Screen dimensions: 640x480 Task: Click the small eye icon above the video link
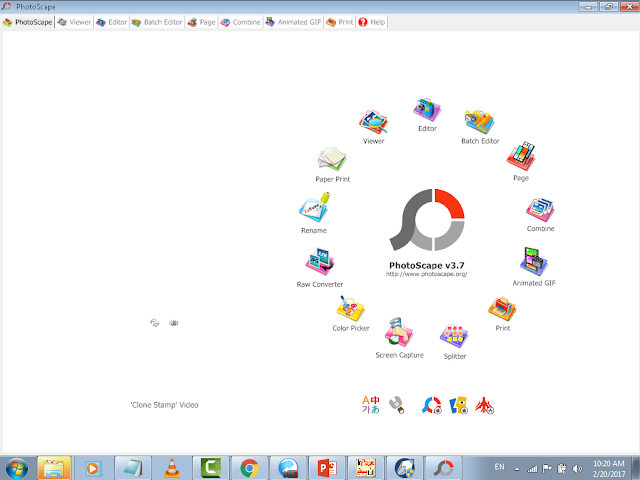coord(173,323)
